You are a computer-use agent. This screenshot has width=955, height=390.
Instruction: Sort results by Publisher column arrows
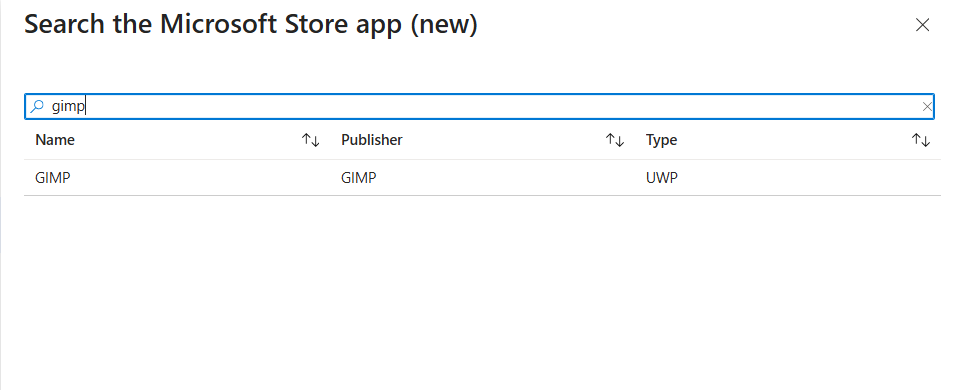[x=615, y=140]
